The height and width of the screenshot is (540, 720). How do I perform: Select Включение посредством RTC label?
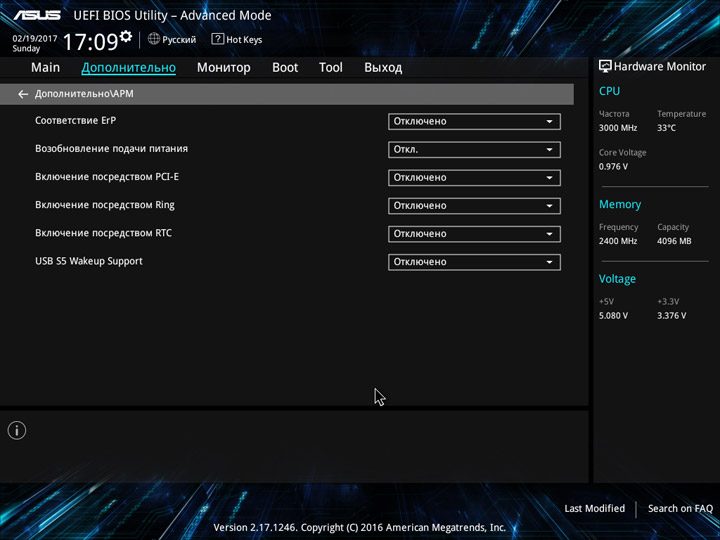tap(103, 233)
